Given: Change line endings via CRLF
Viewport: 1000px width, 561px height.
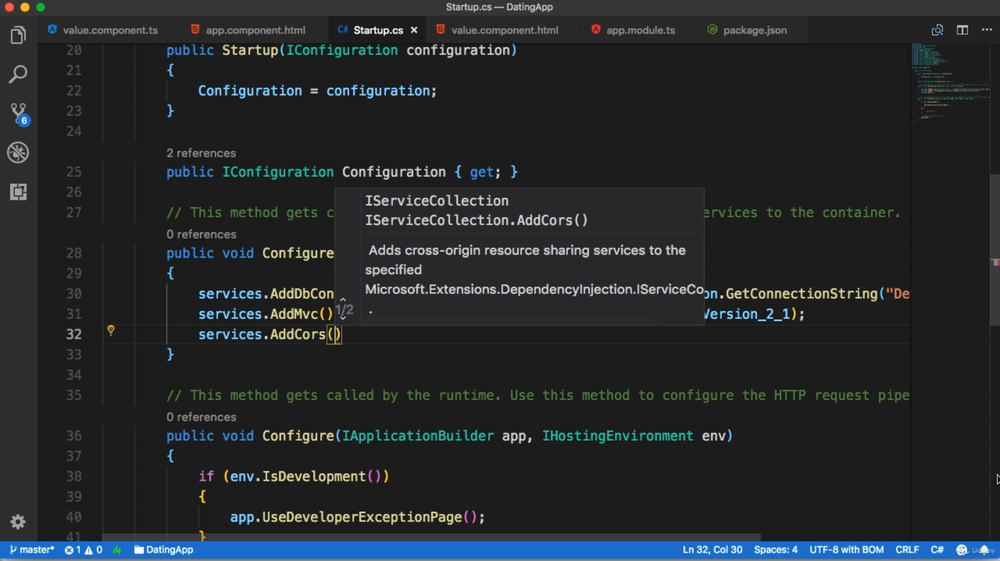Looking at the screenshot, I should (907, 550).
